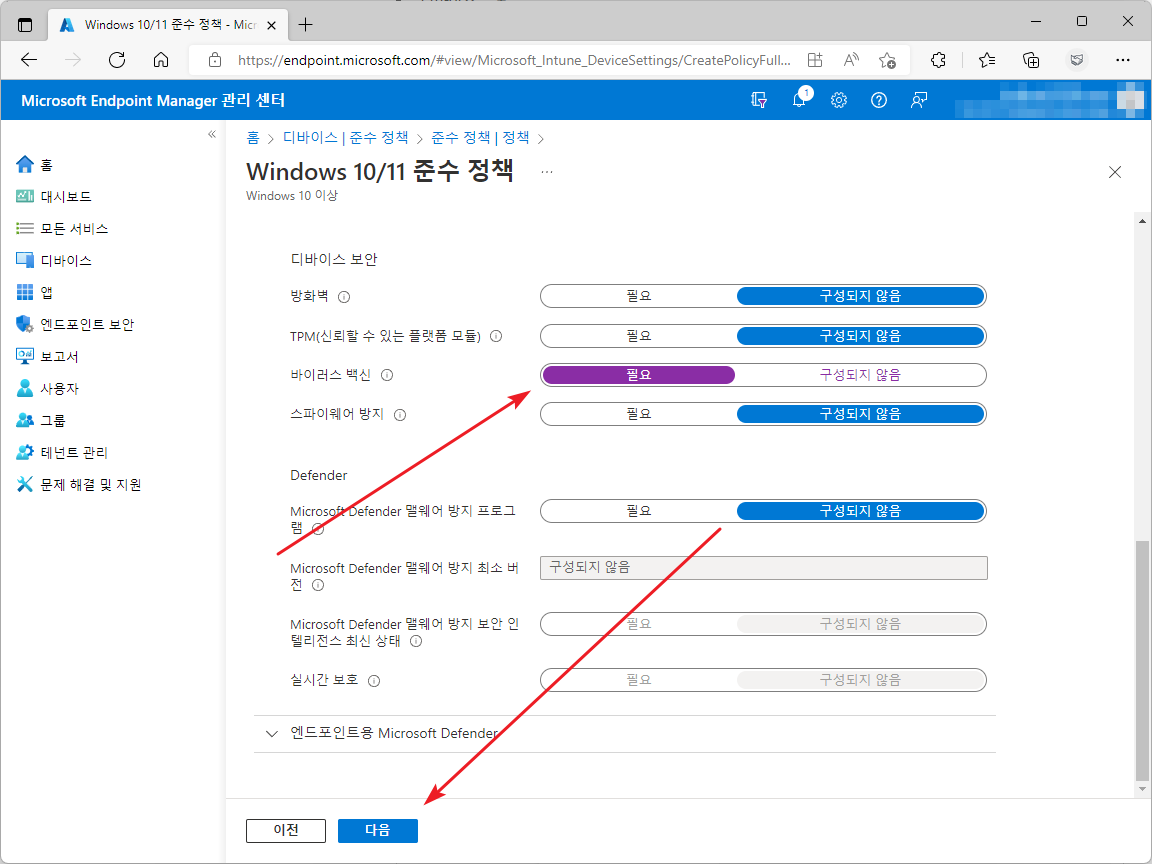Set 방화벽 toggle to 필요
Screen dimensions: 1152x864
pos(638,296)
